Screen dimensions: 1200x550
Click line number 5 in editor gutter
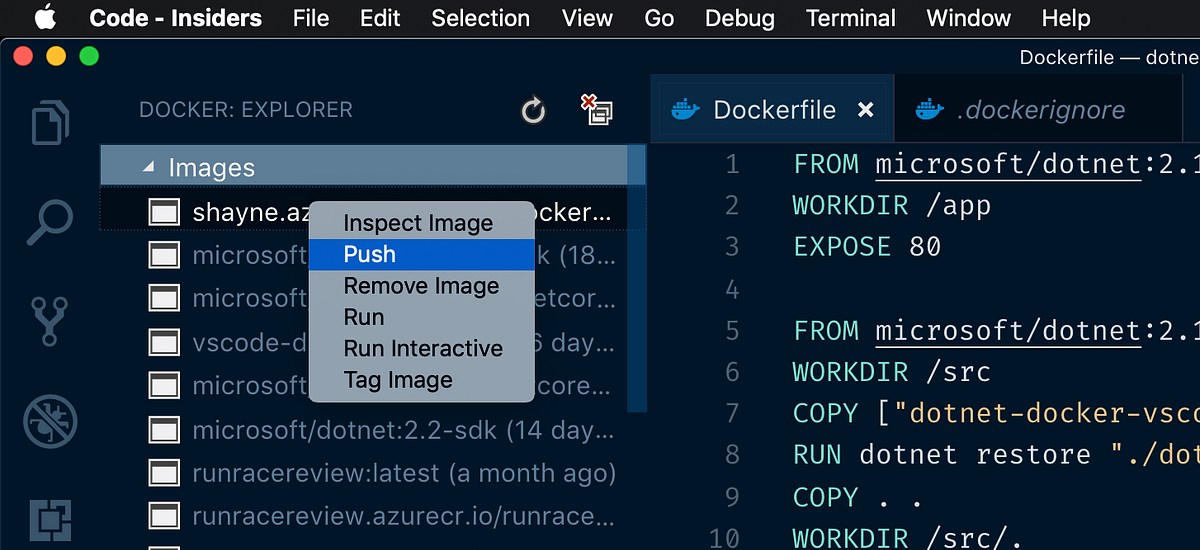point(732,331)
